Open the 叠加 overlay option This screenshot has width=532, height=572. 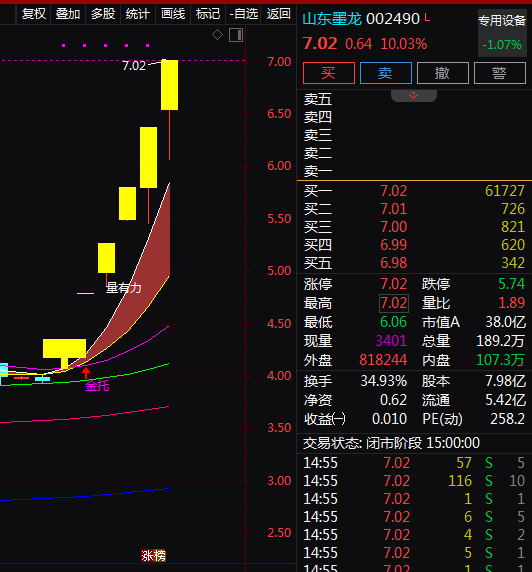tap(68, 14)
